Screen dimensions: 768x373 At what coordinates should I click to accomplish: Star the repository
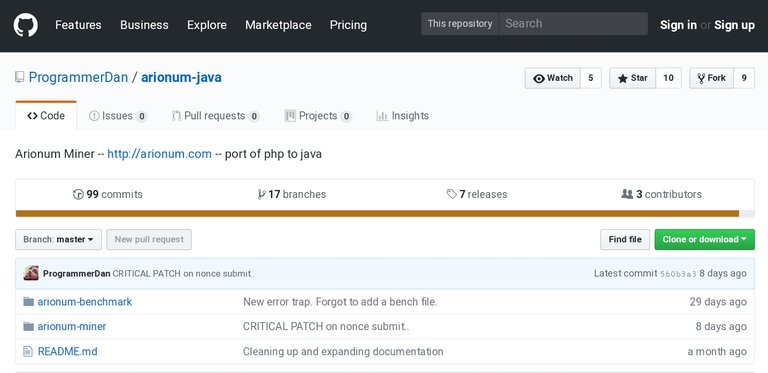tap(632, 78)
